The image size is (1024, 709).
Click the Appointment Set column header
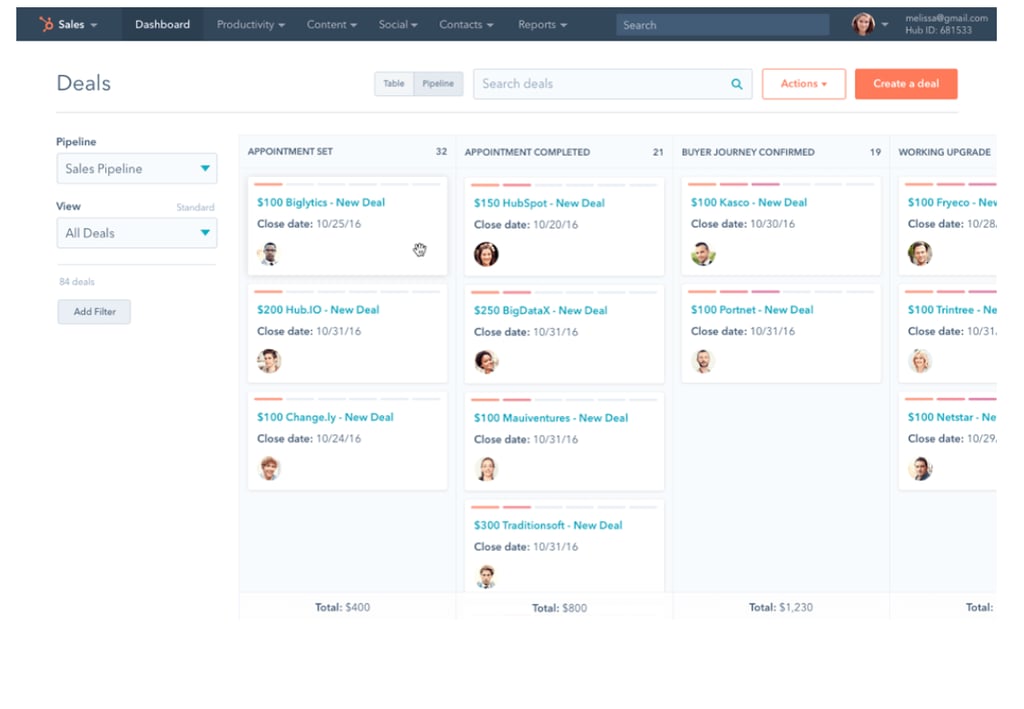[290, 151]
